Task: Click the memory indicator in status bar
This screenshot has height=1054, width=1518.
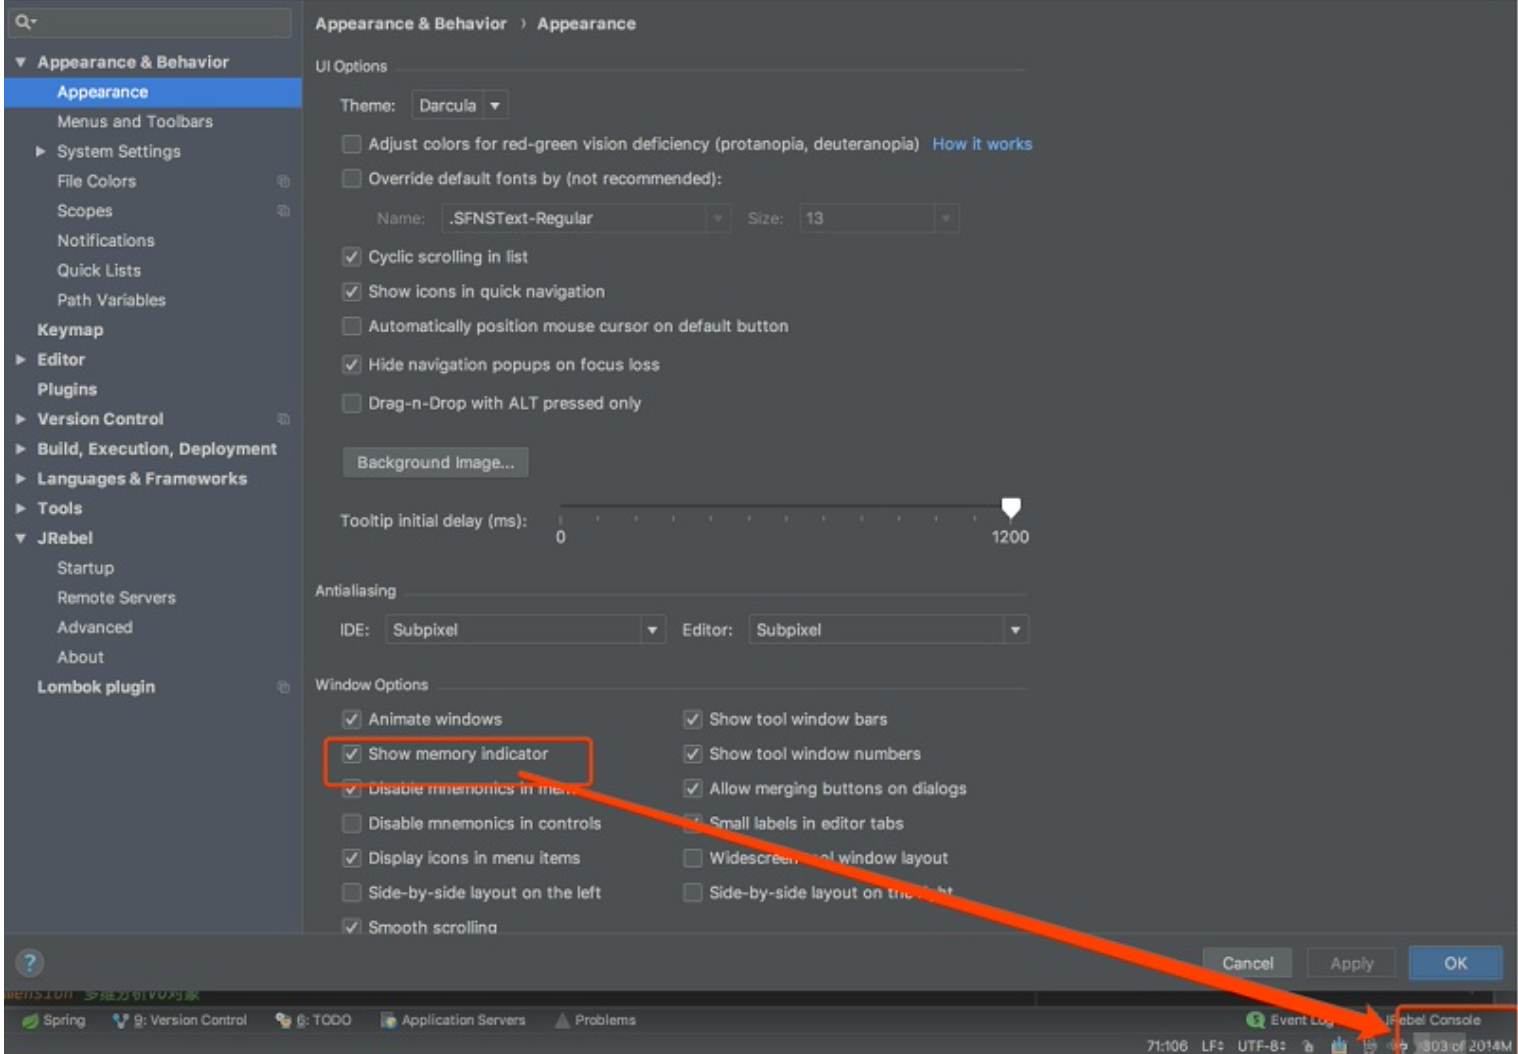Action: pyautogui.click(x=1465, y=1046)
